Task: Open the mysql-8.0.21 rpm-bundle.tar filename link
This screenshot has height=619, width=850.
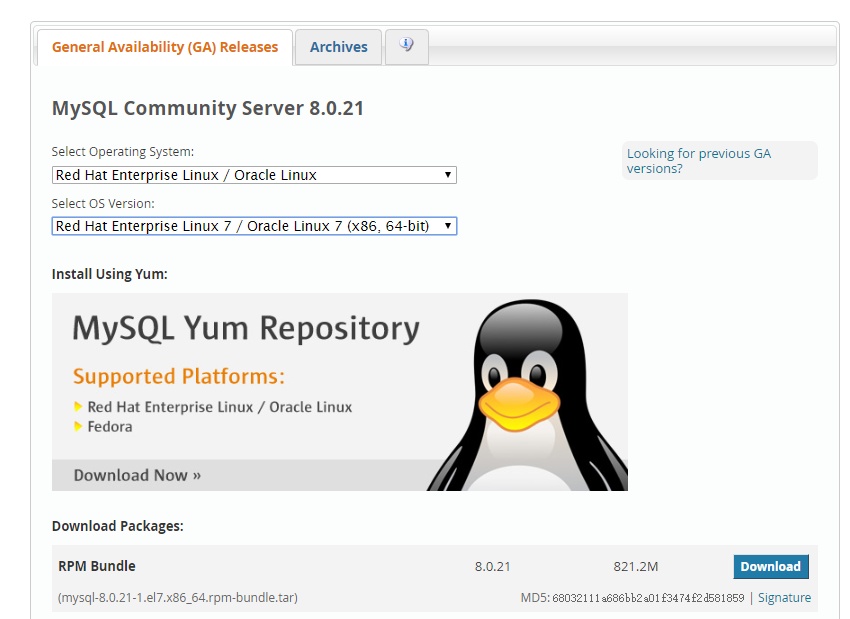Action: [x=175, y=597]
